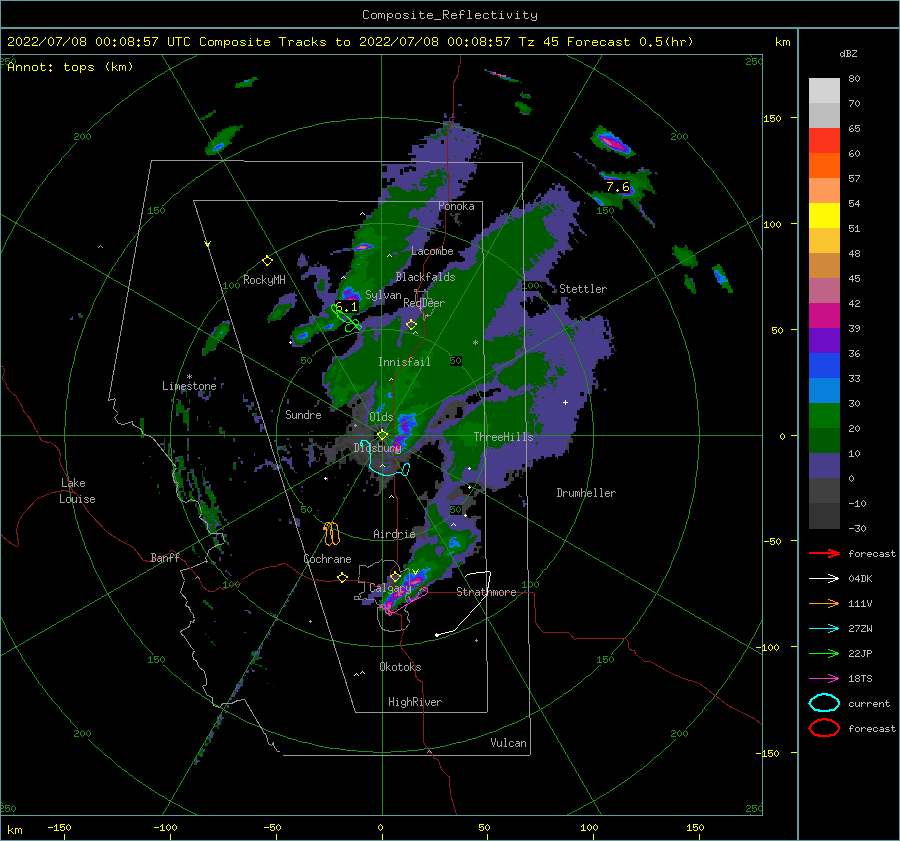900x841 pixels.
Task: Select the yellow diamond marker below RedDeer
Action: coord(411,325)
